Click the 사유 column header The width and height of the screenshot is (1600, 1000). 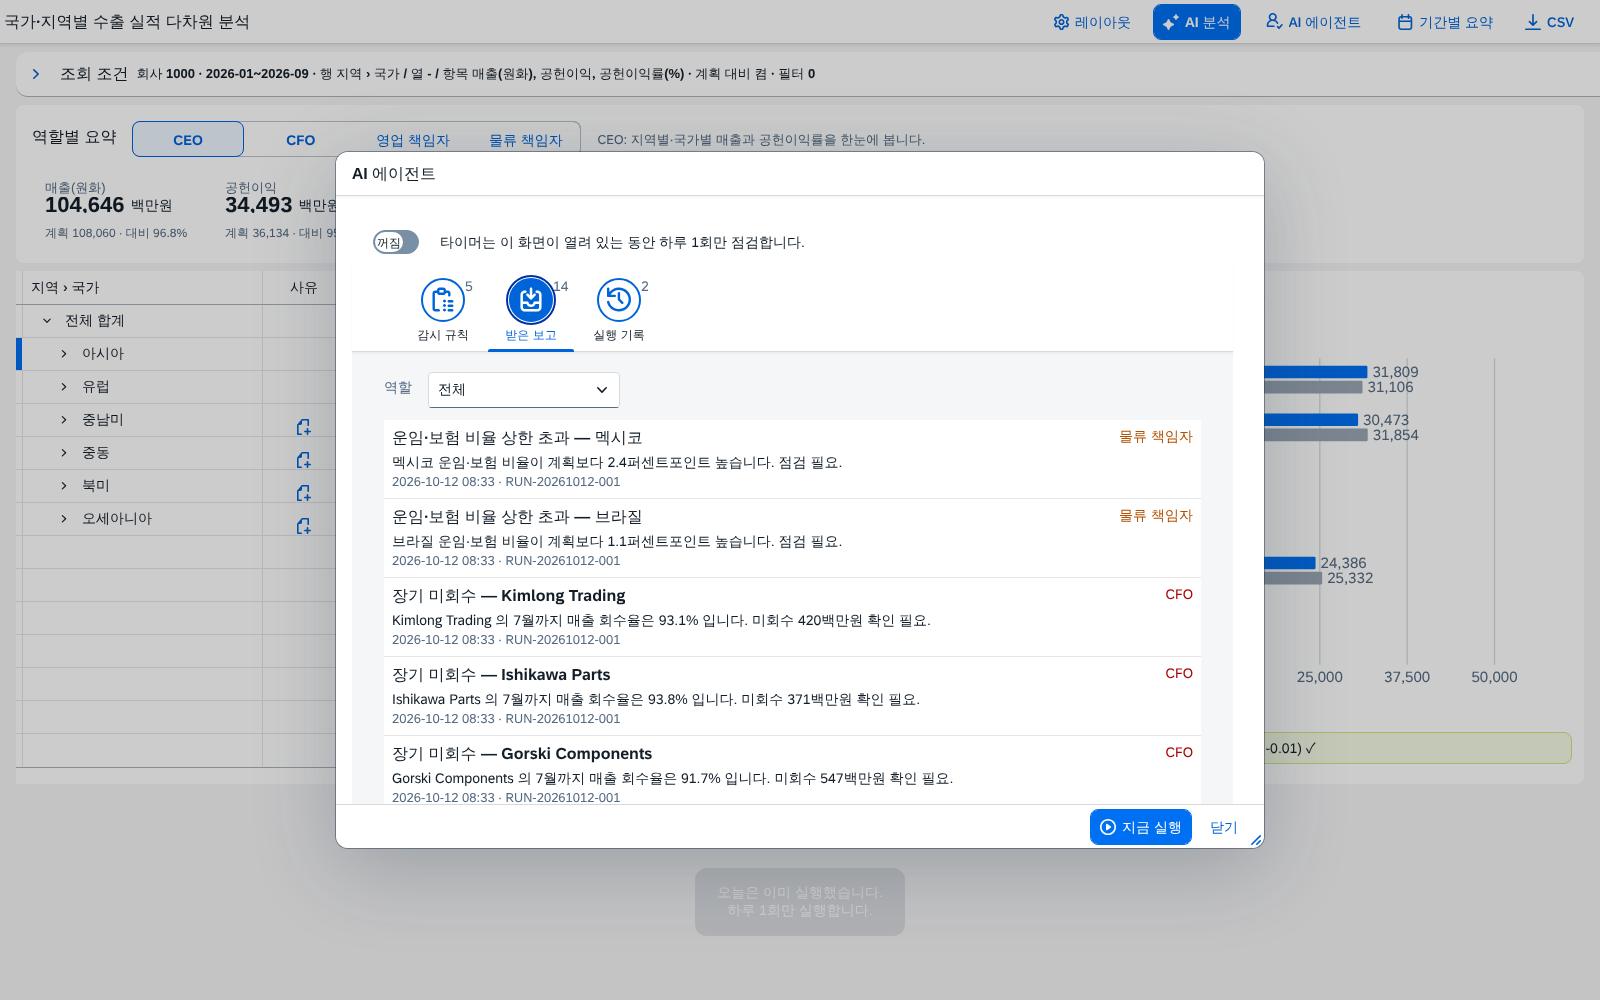tap(304, 288)
